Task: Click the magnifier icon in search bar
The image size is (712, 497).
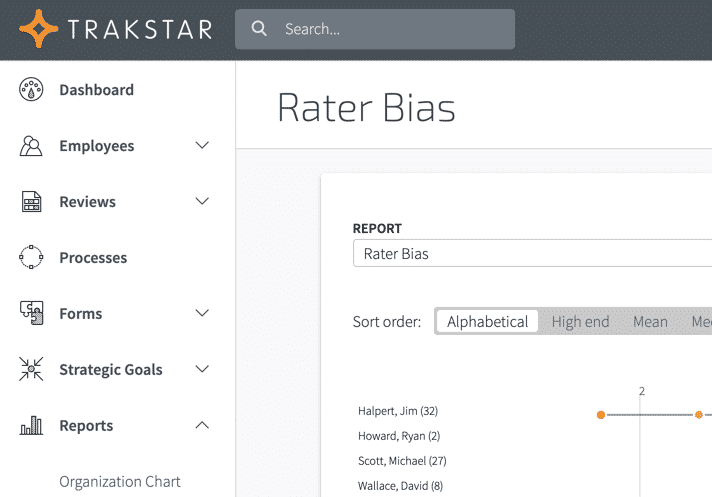Action: pyautogui.click(x=259, y=29)
